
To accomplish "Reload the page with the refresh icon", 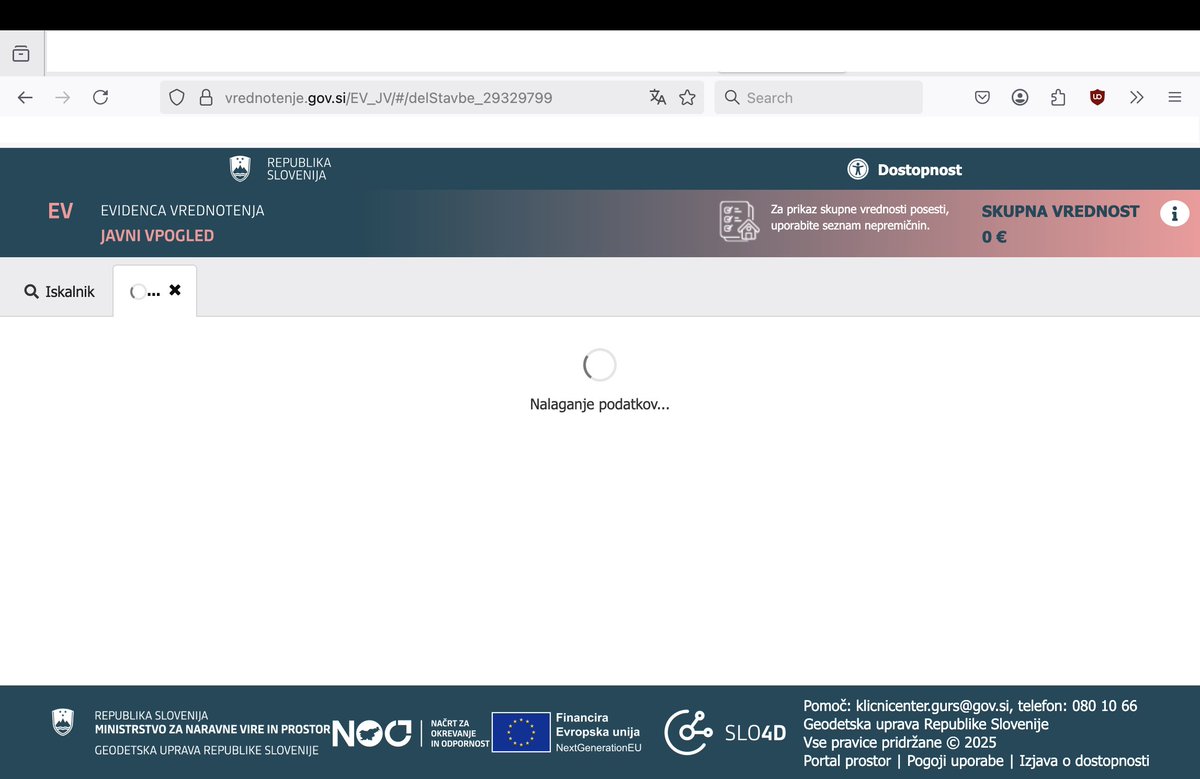I will (100, 97).
